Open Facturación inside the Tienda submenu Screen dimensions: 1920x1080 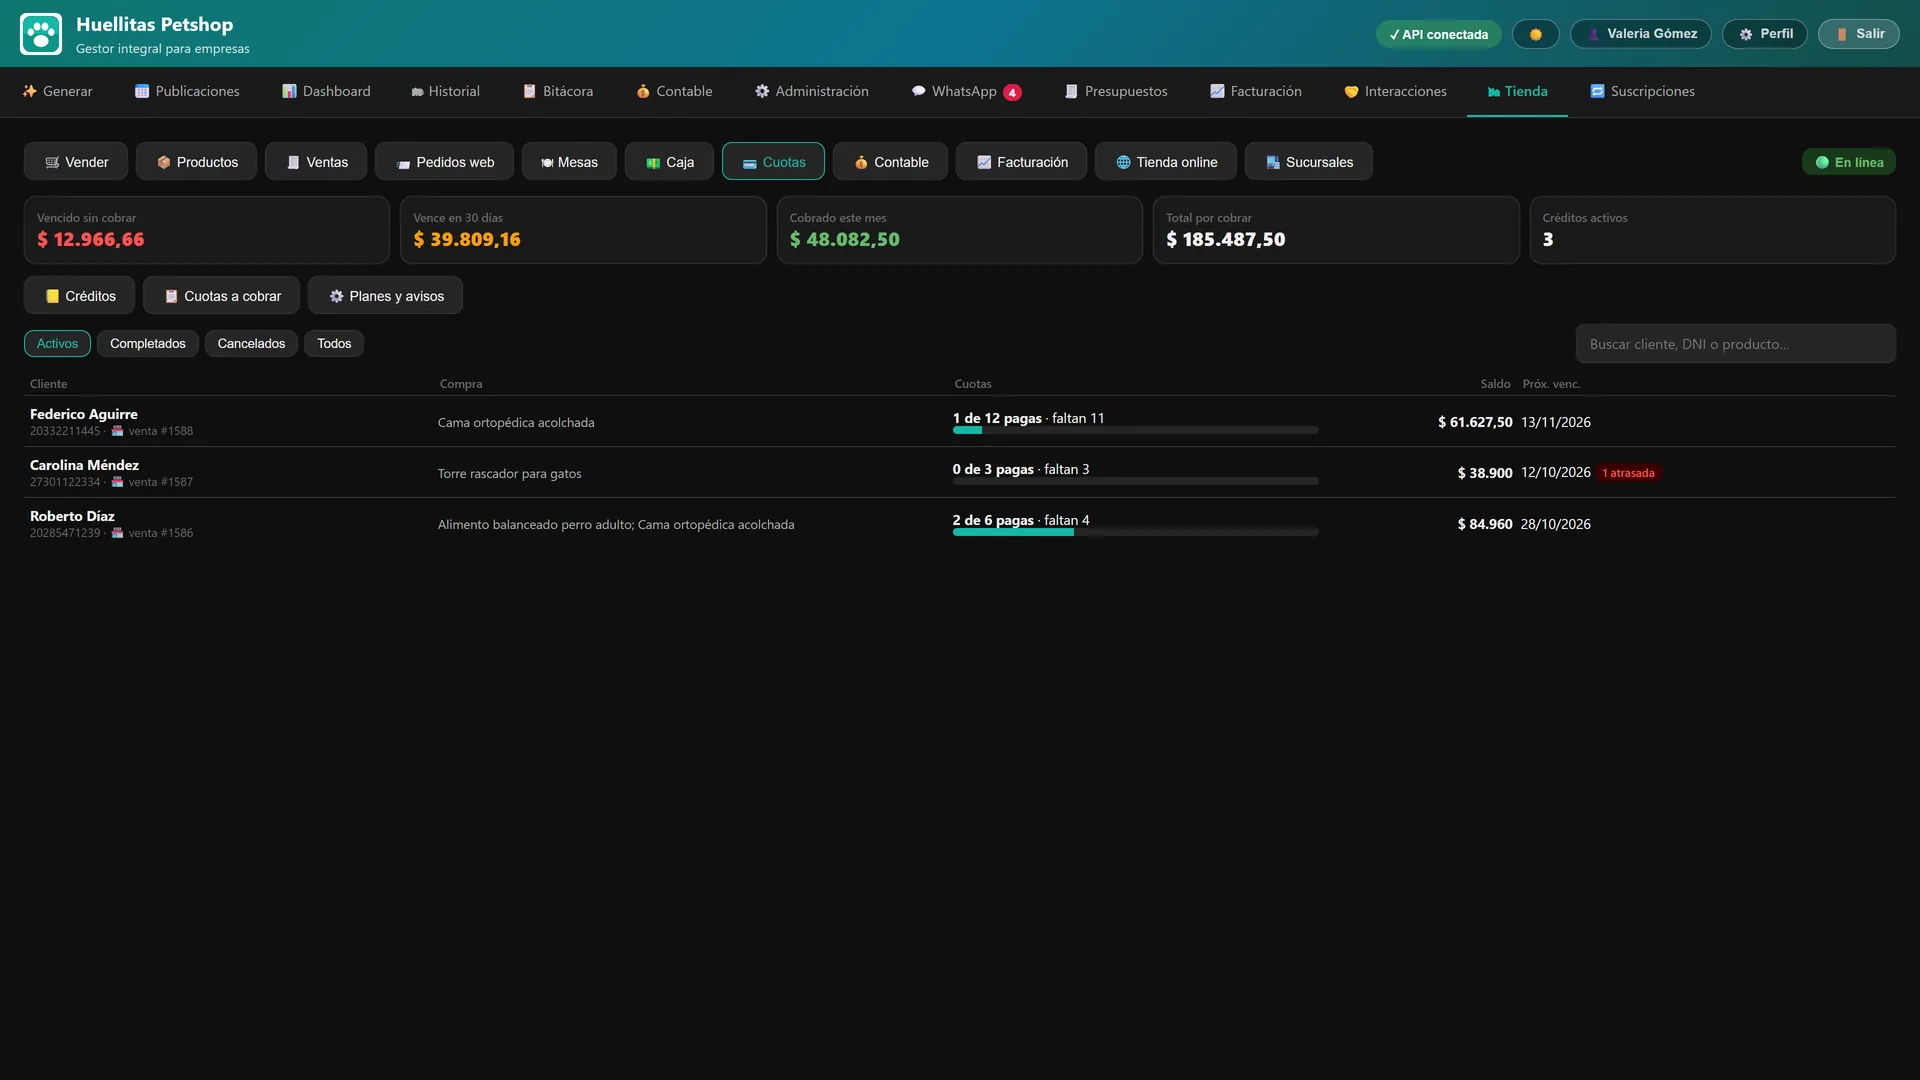click(x=1021, y=162)
